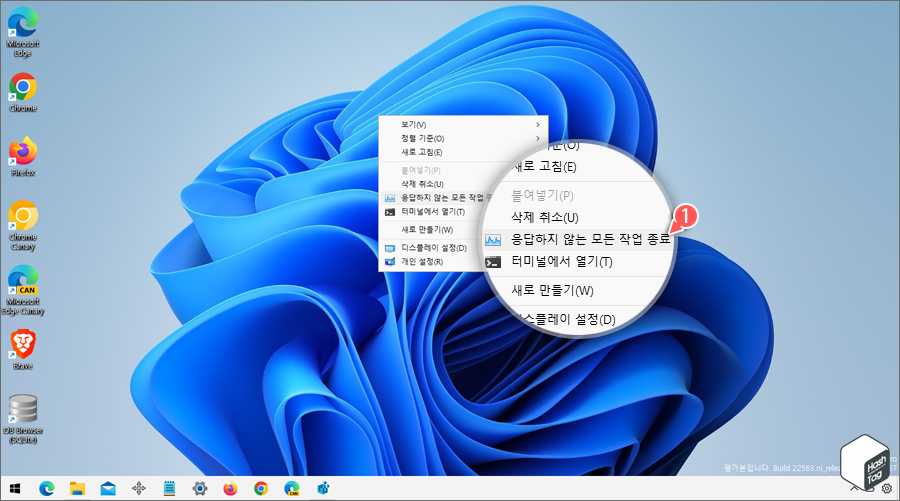The width and height of the screenshot is (900, 501).
Task: Open the 정렬 기준(O) submenu entry
Action: click(463, 138)
